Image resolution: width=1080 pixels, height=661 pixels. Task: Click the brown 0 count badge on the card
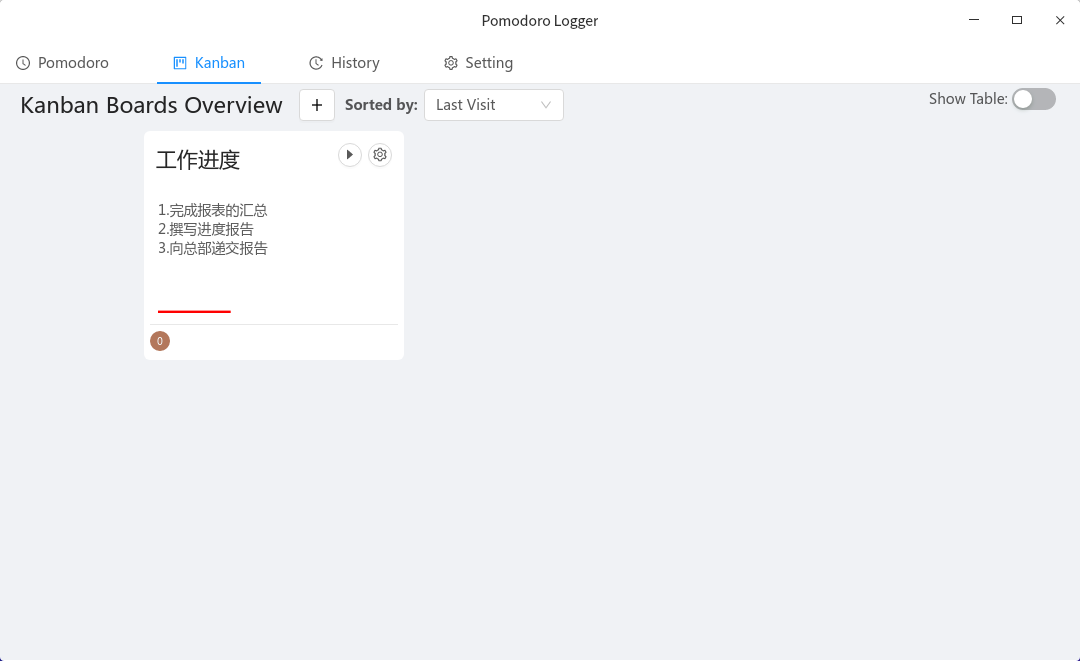(160, 341)
